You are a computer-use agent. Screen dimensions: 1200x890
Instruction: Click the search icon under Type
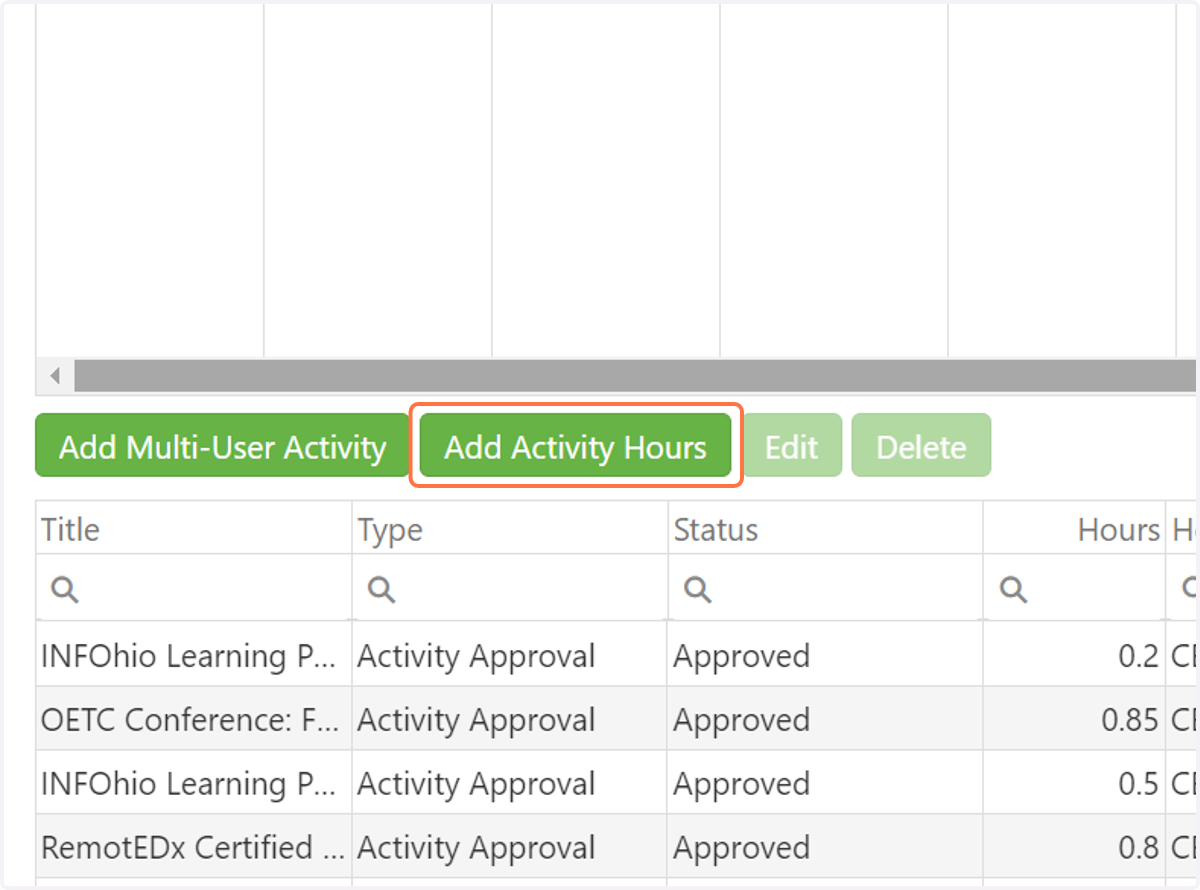click(380, 589)
